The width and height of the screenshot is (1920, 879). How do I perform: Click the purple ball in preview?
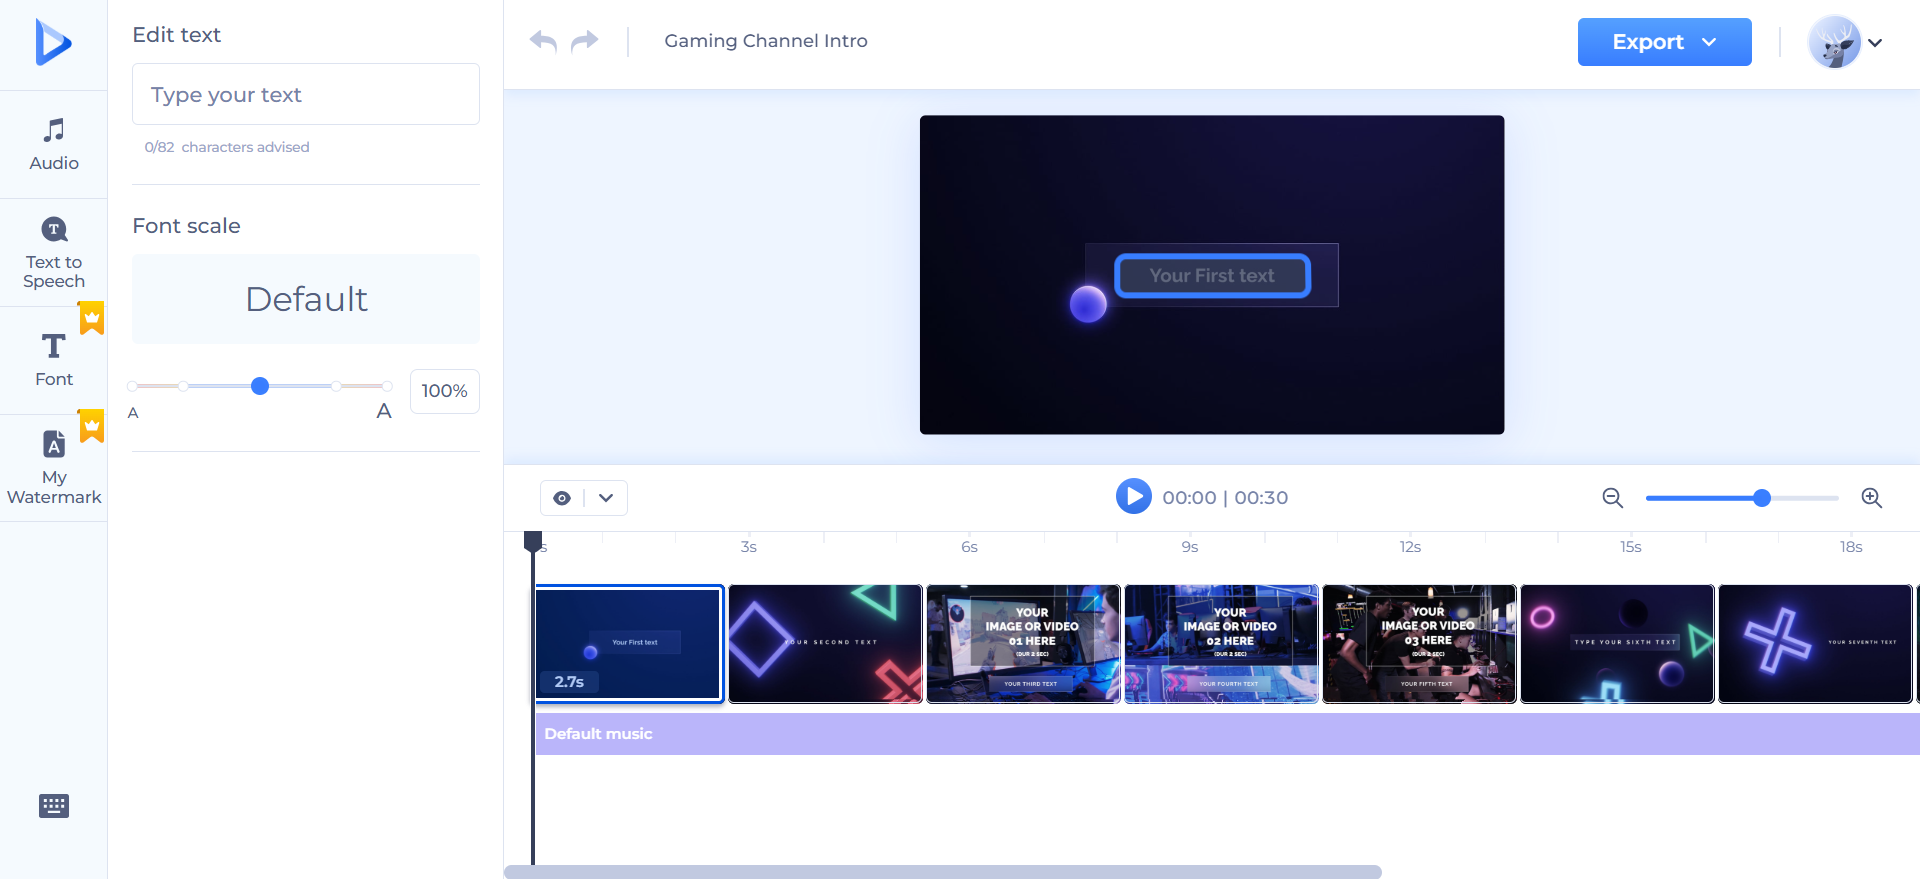click(x=1088, y=304)
